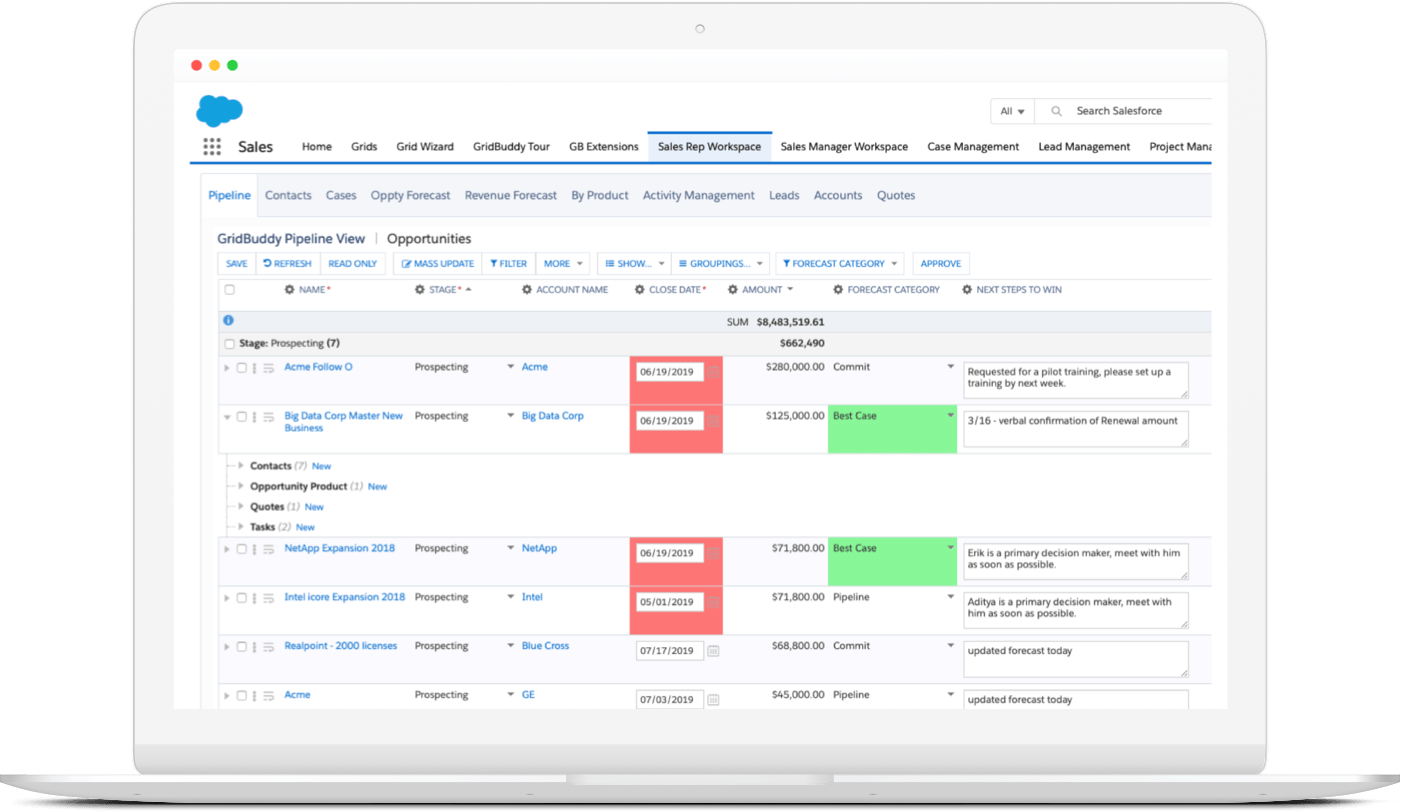Open calendar picker for 07/17/2019 date
The image size is (1402, 812).
[x=713, y=651]
